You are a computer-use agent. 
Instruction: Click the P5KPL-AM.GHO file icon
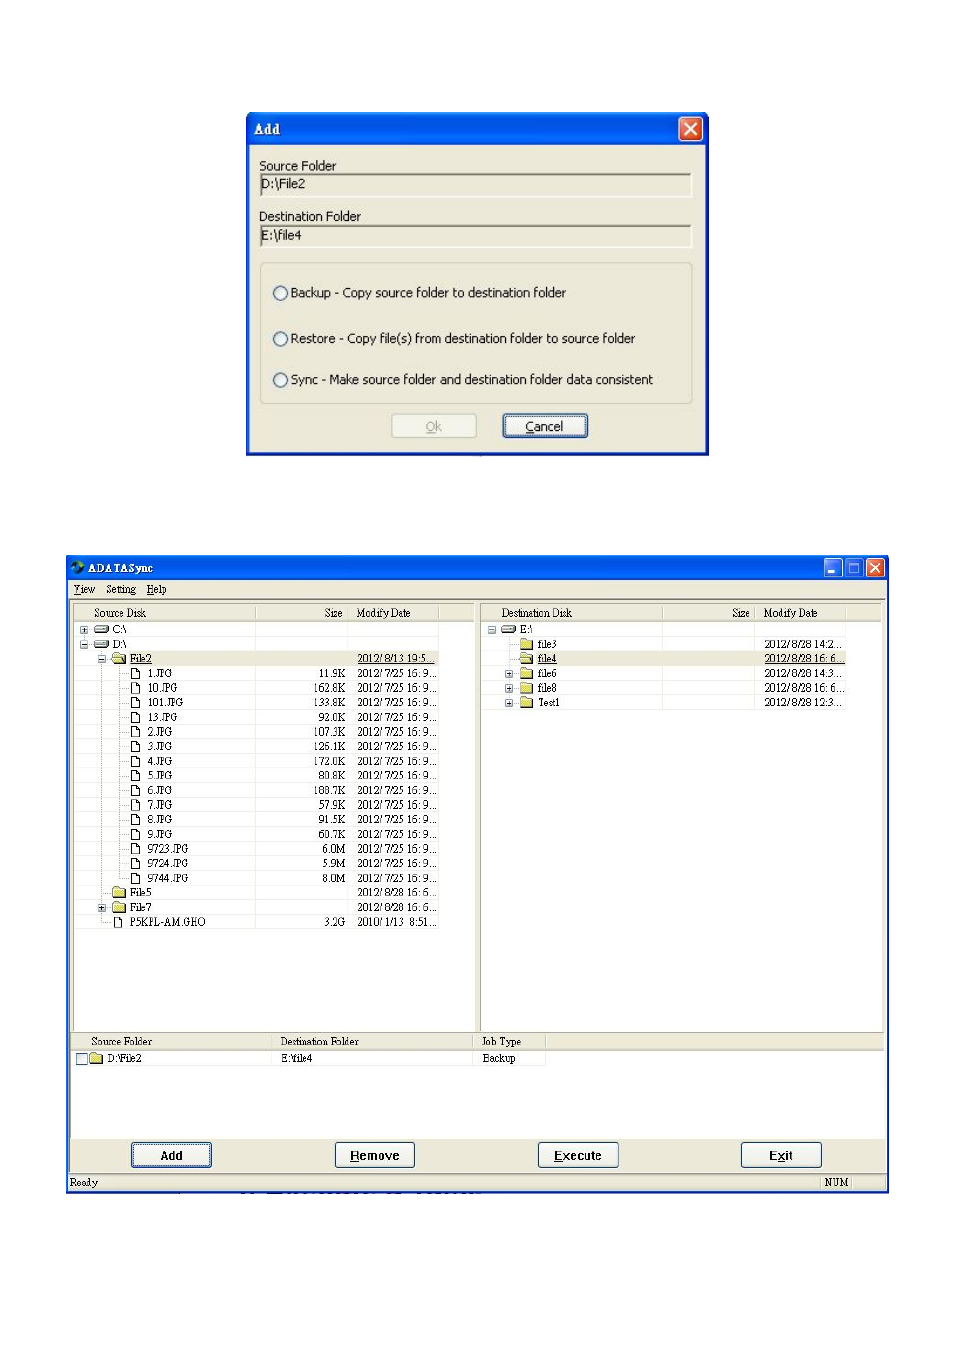119,922
